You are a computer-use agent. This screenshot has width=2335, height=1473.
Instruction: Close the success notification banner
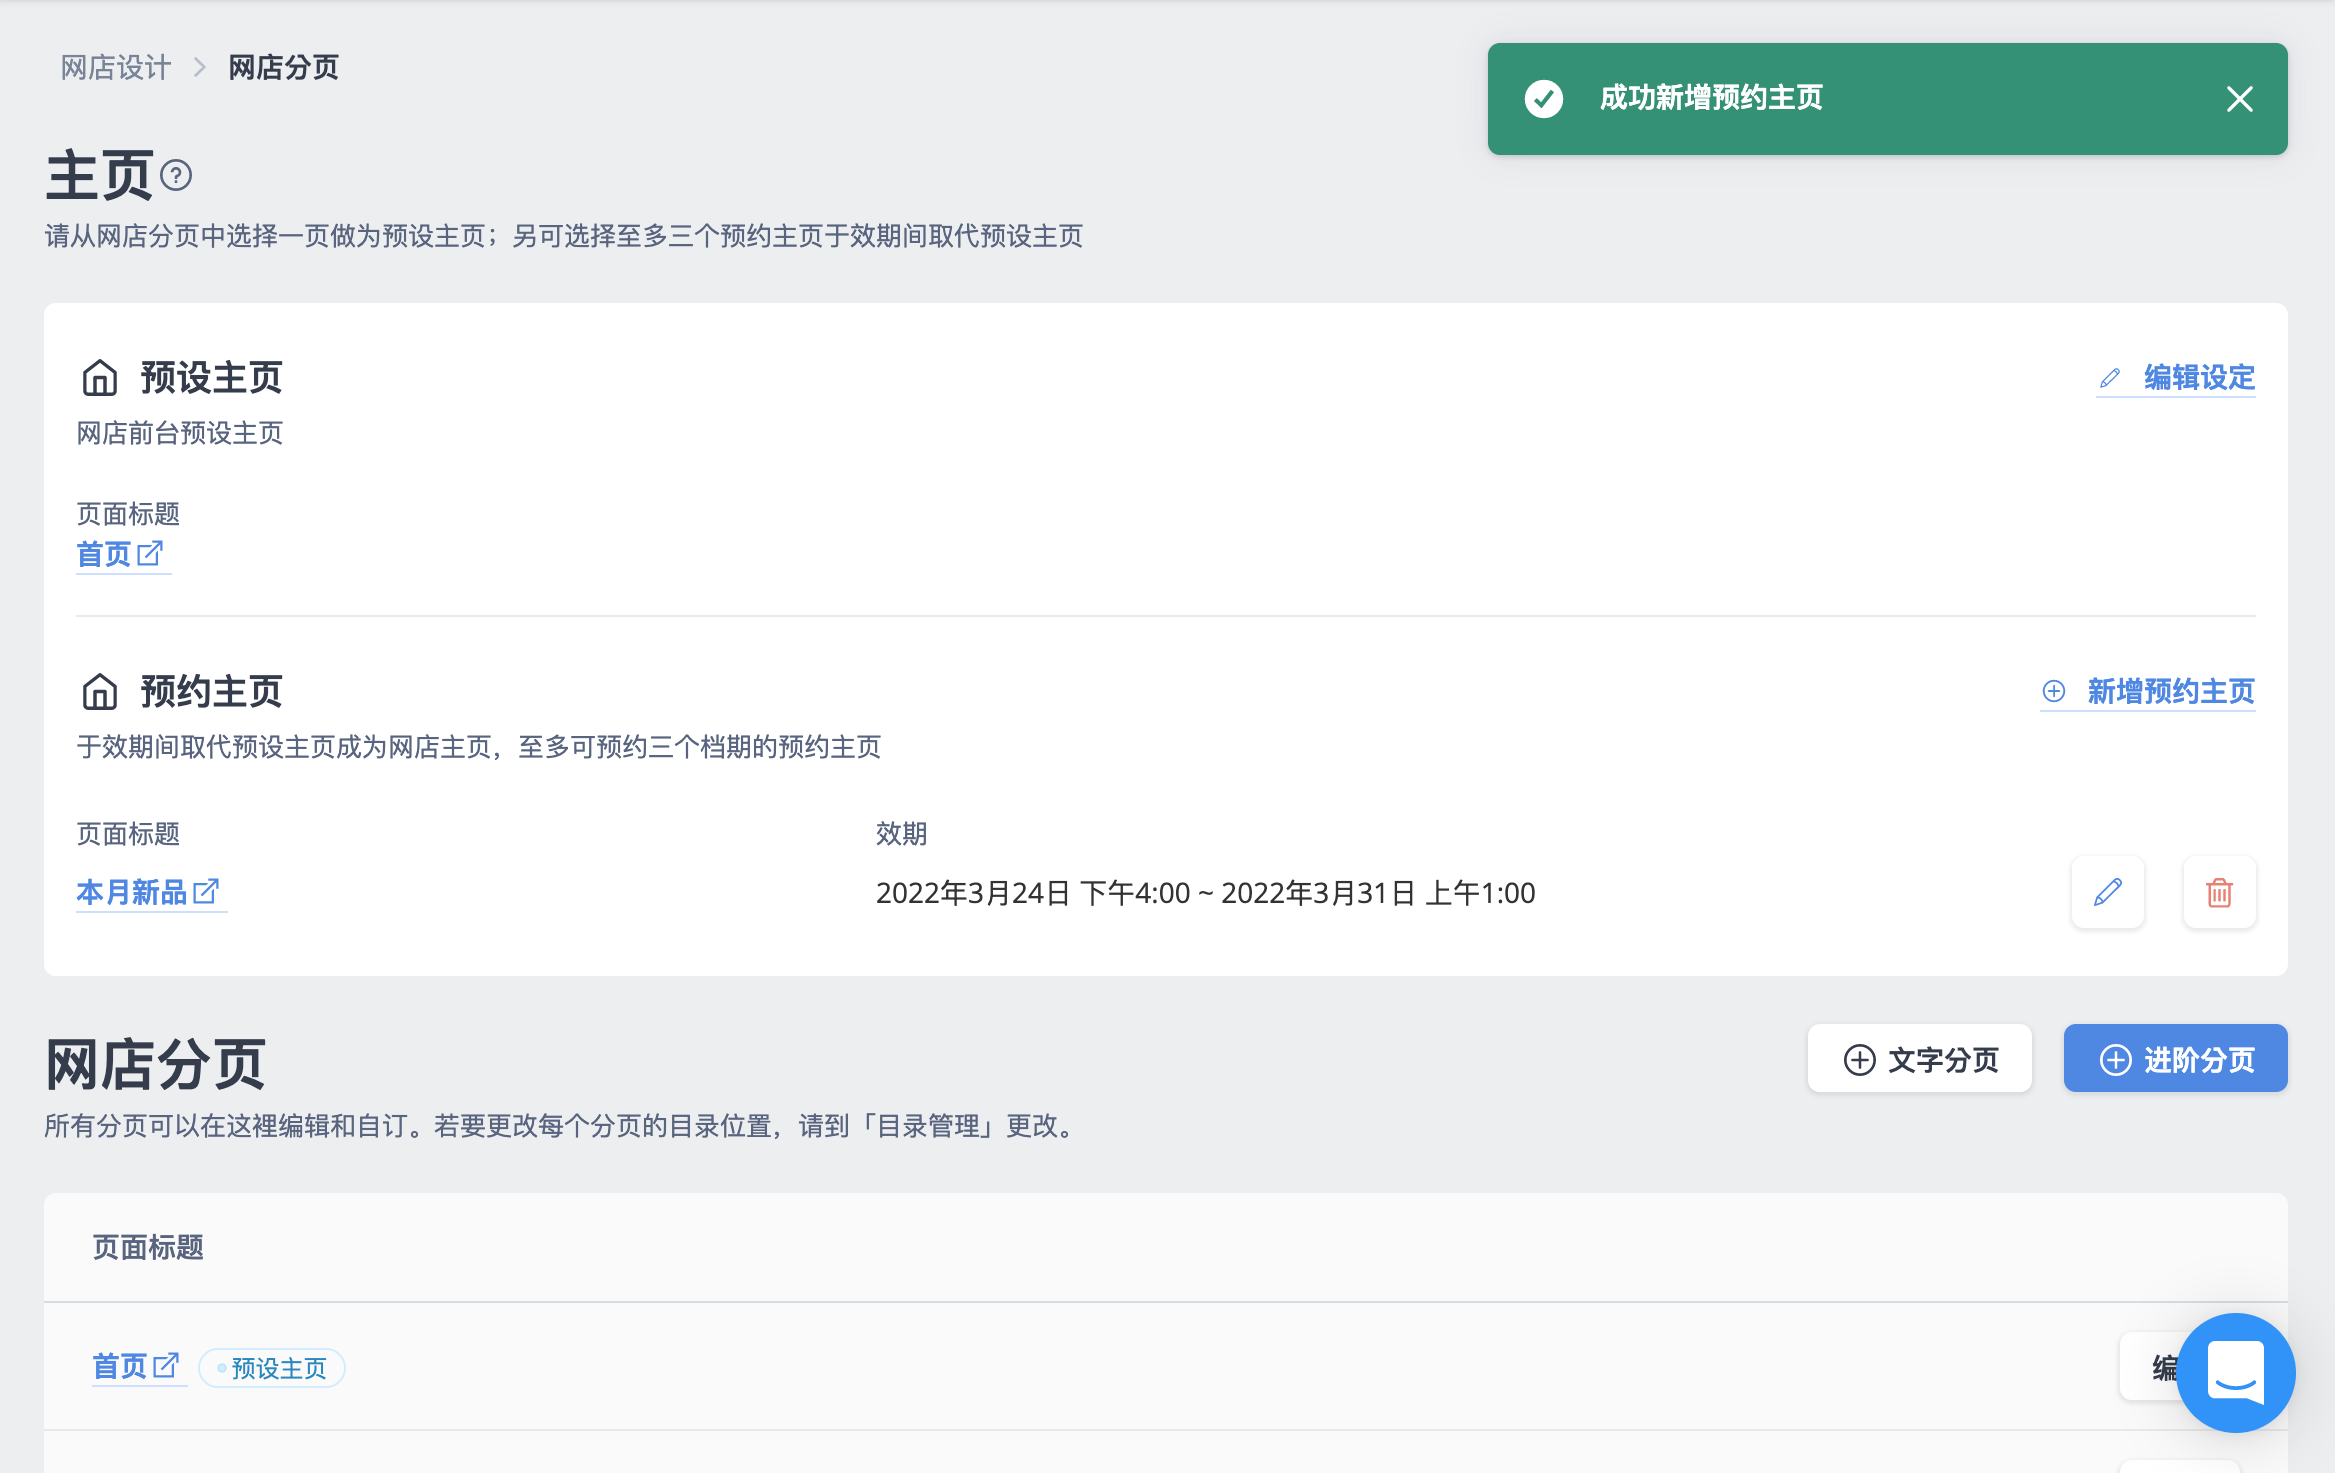coord(2239,99)
